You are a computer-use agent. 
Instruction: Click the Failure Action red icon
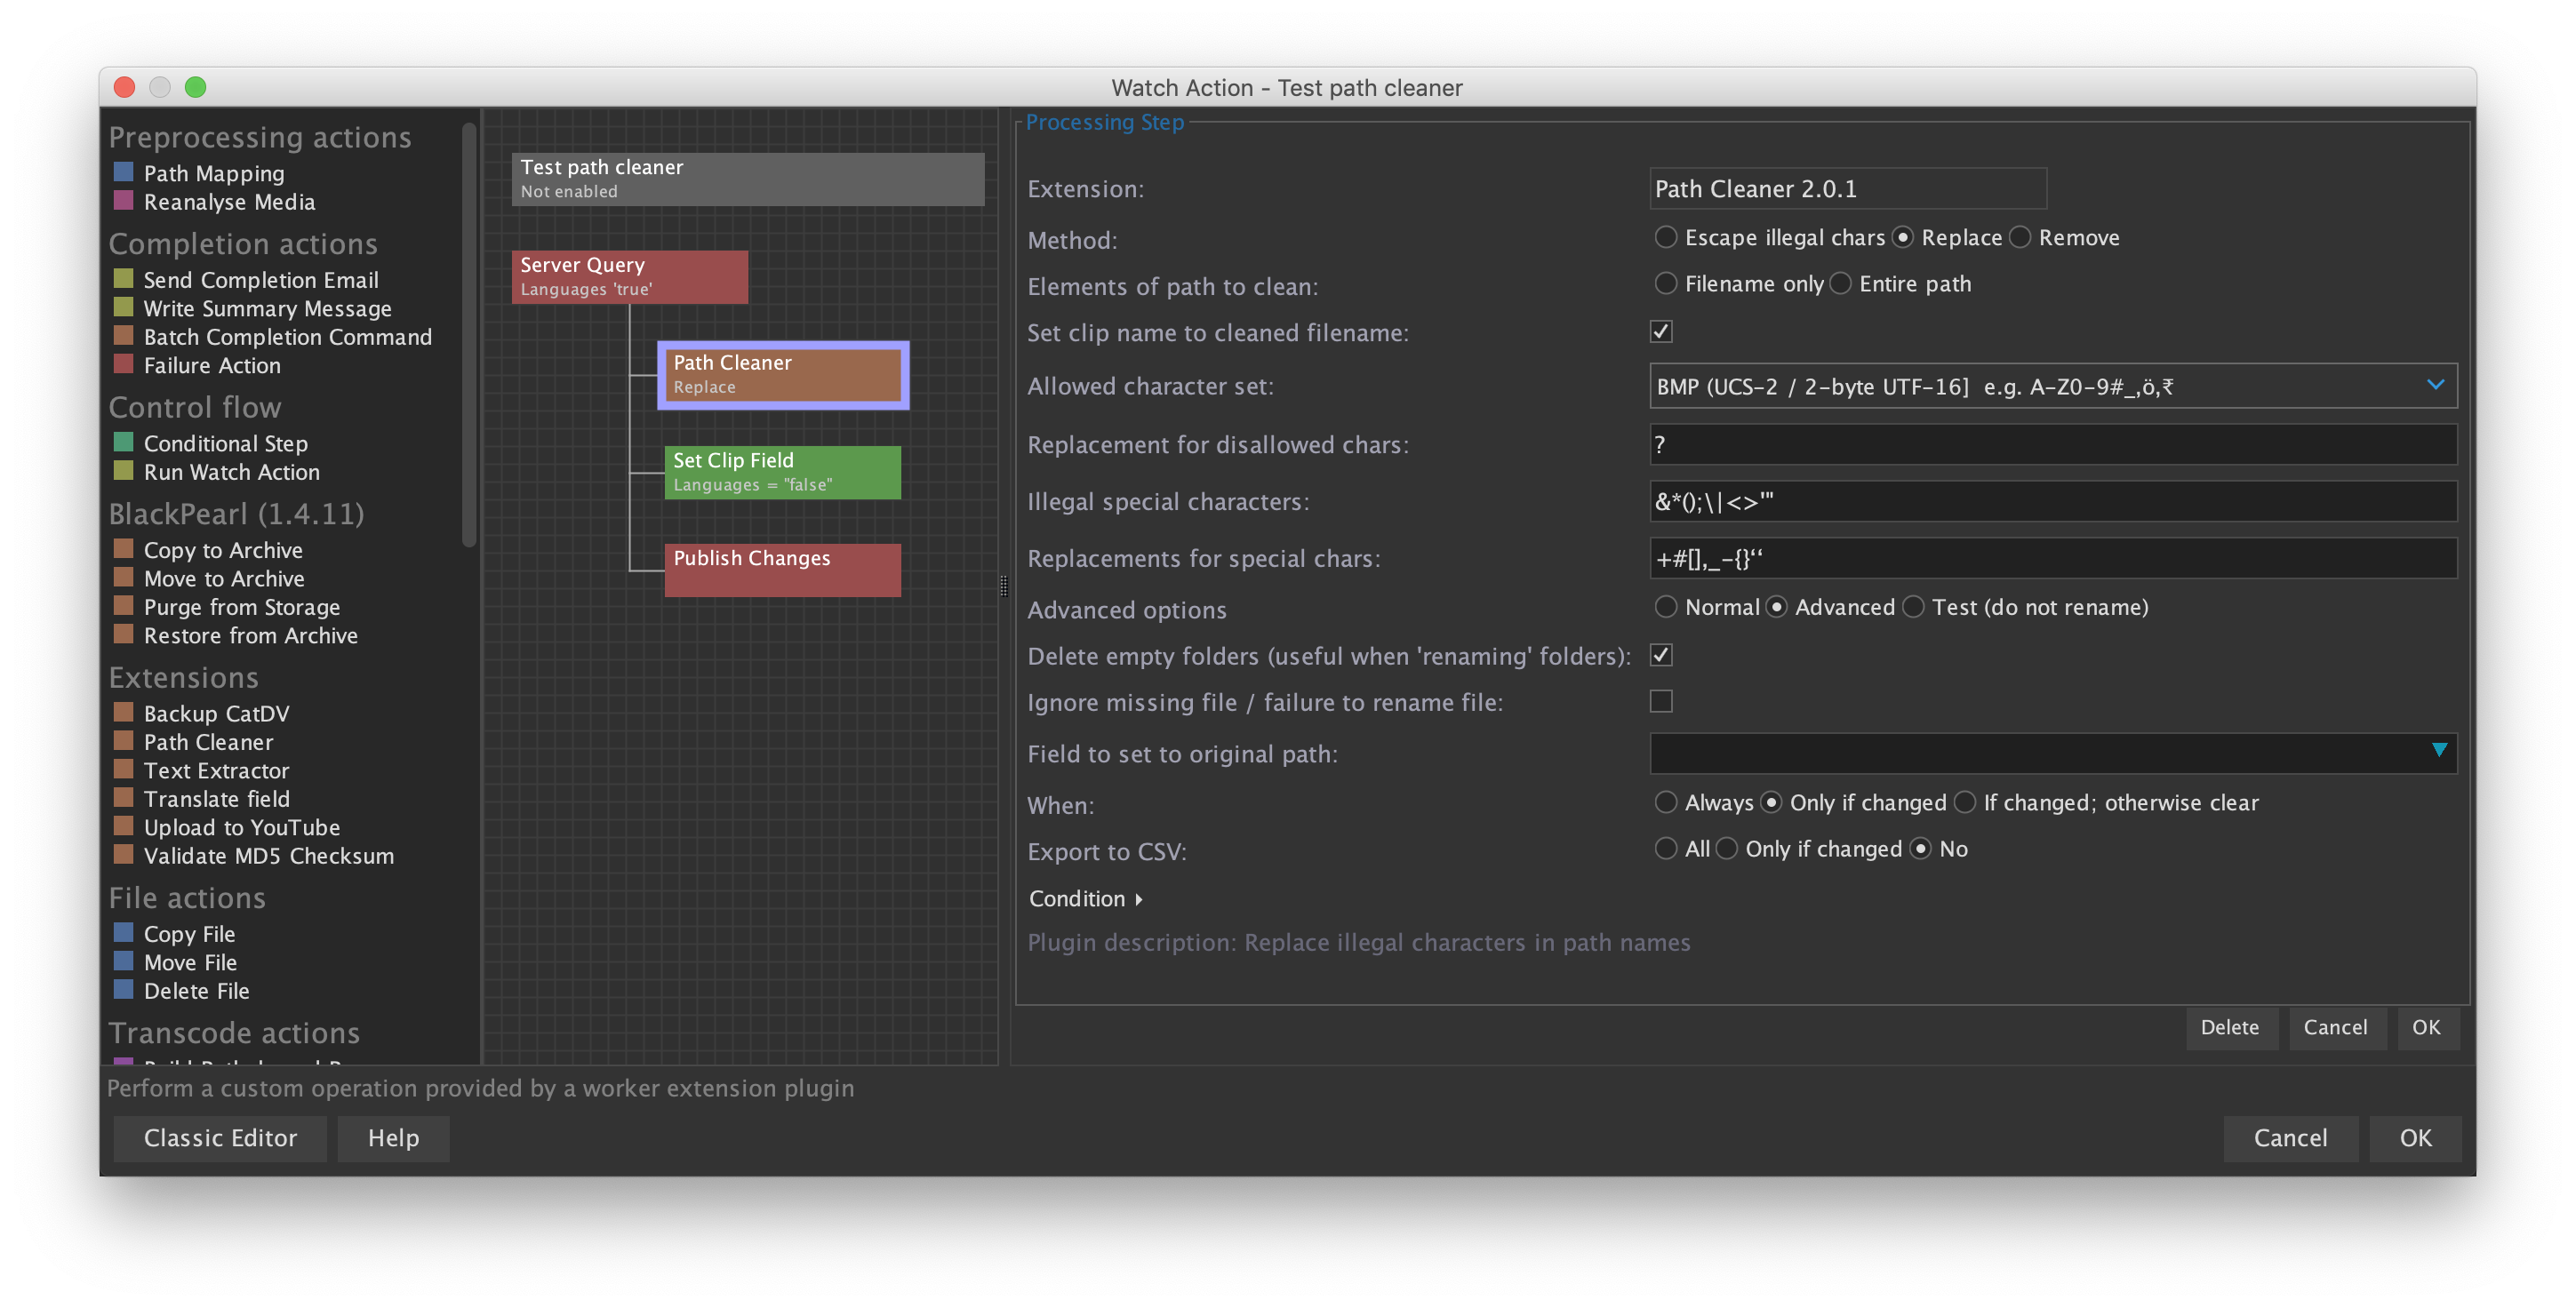(124, 363)
